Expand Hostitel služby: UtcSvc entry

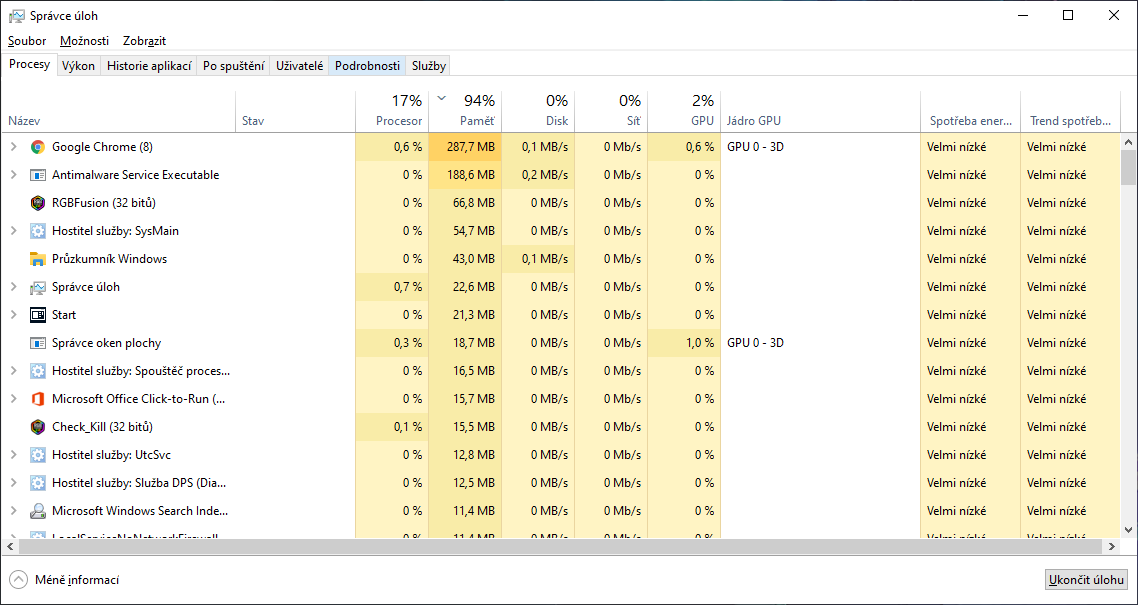(x=13, y=455)
